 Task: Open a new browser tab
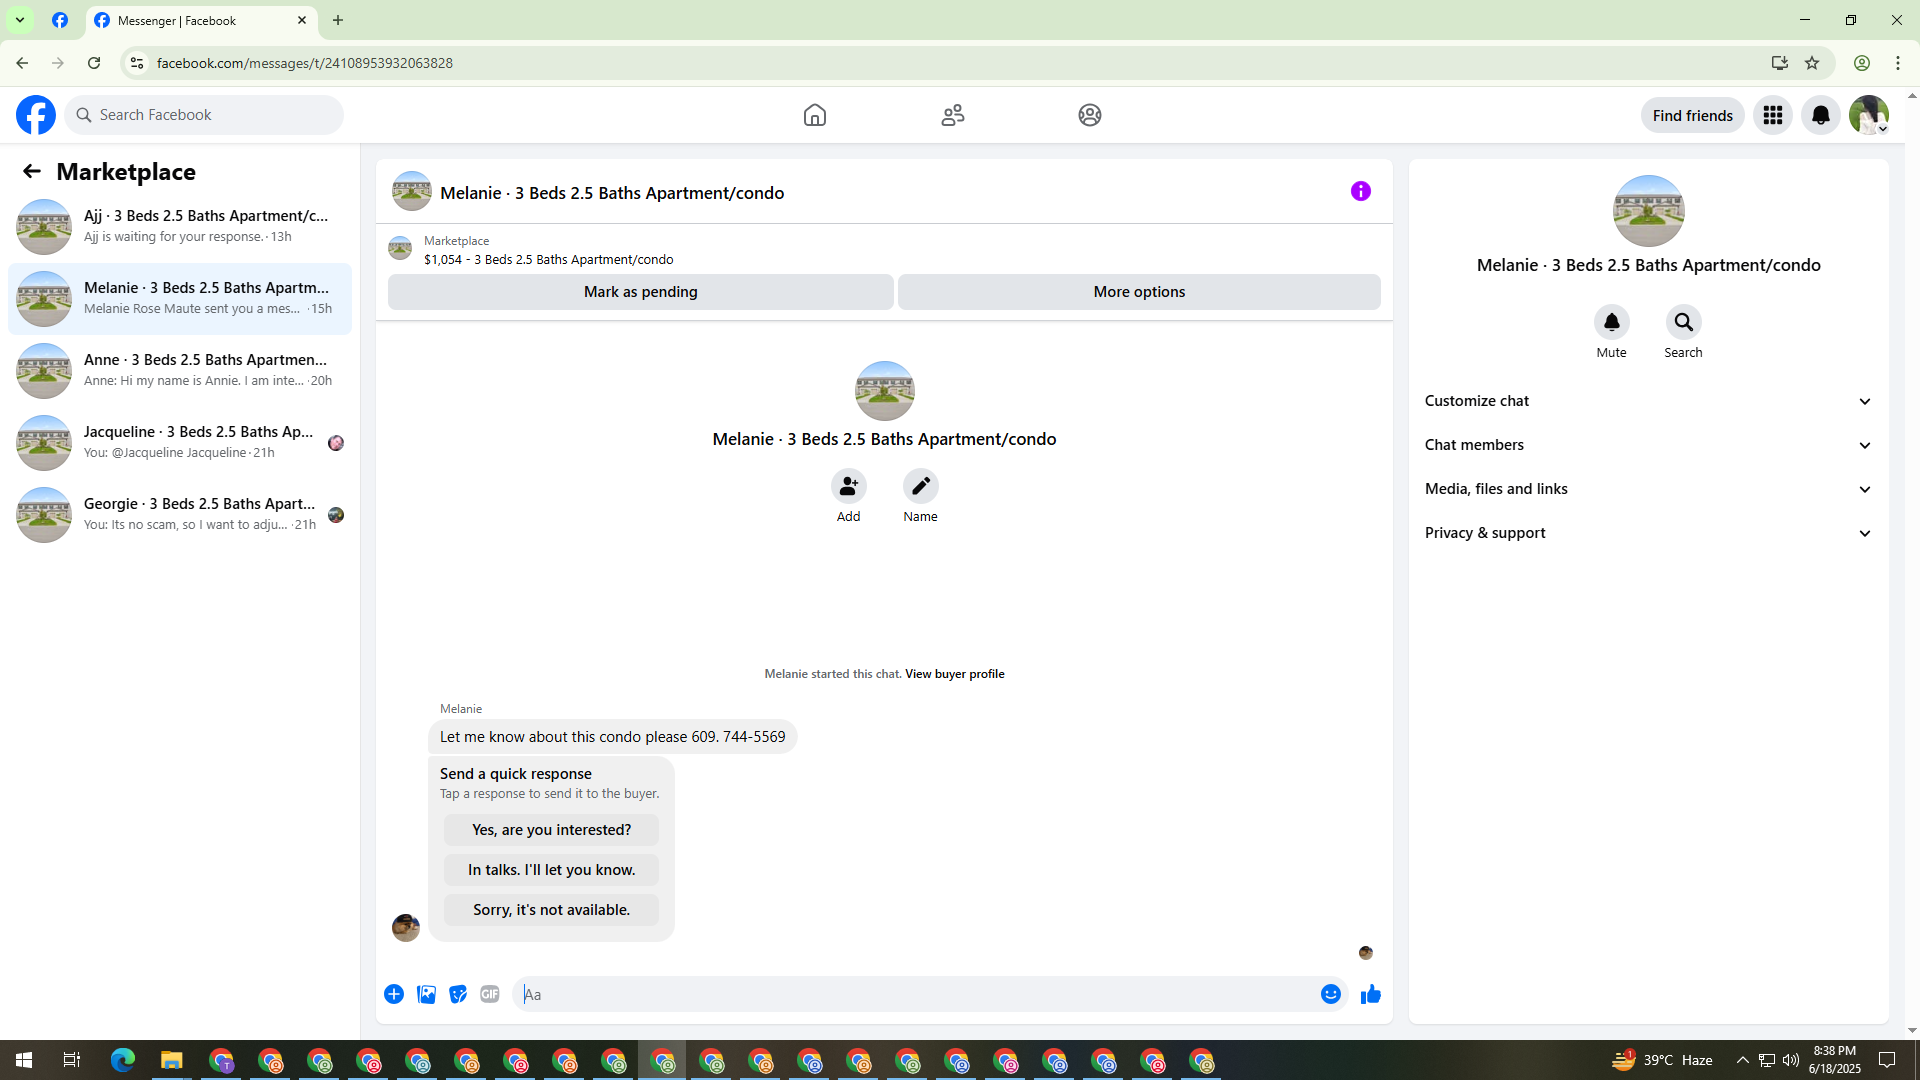[x=338, y=20]
